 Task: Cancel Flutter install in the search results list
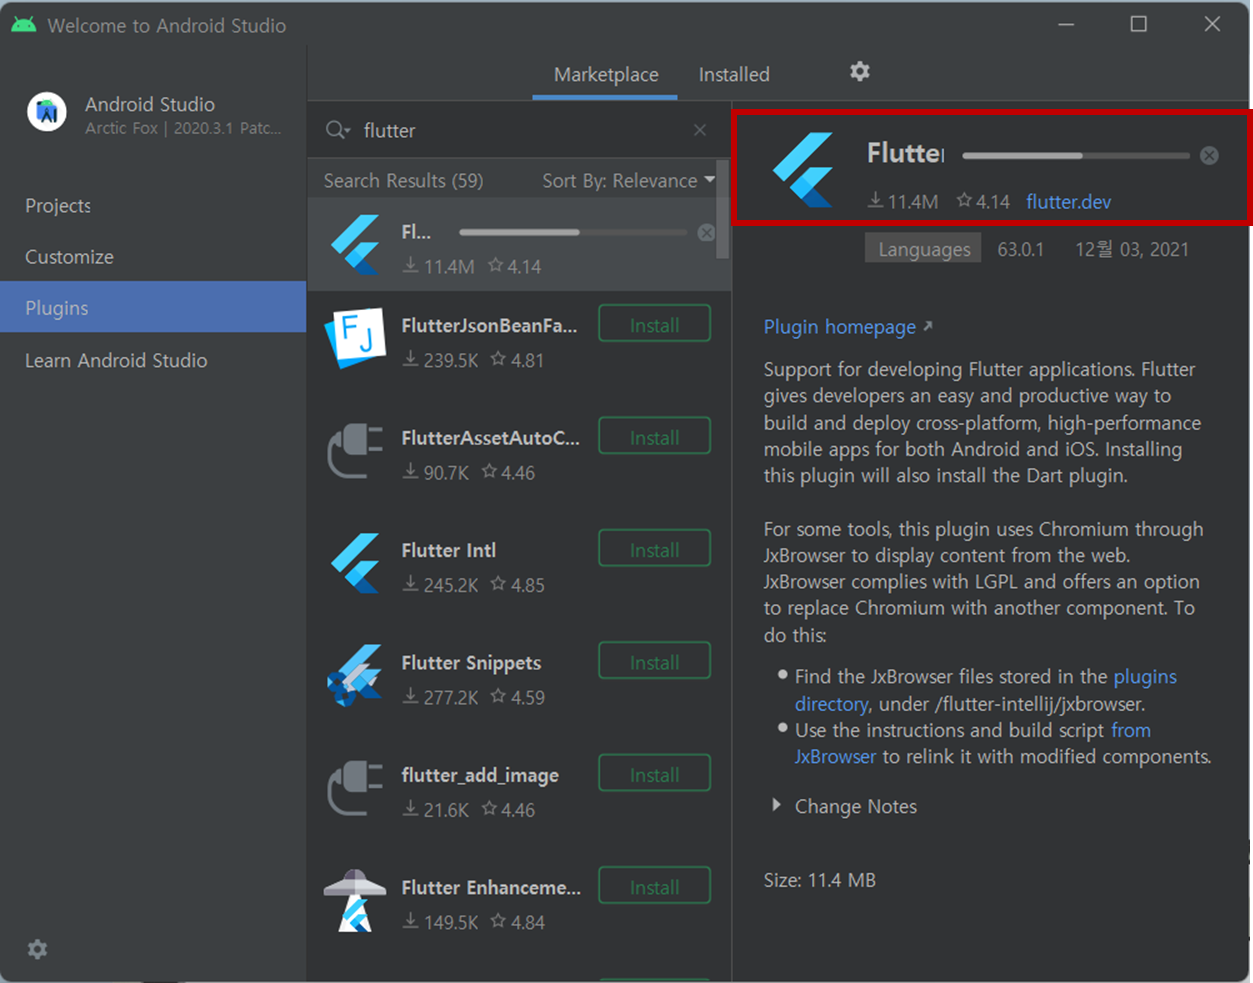pyautogui.click(x=706, y=232)
